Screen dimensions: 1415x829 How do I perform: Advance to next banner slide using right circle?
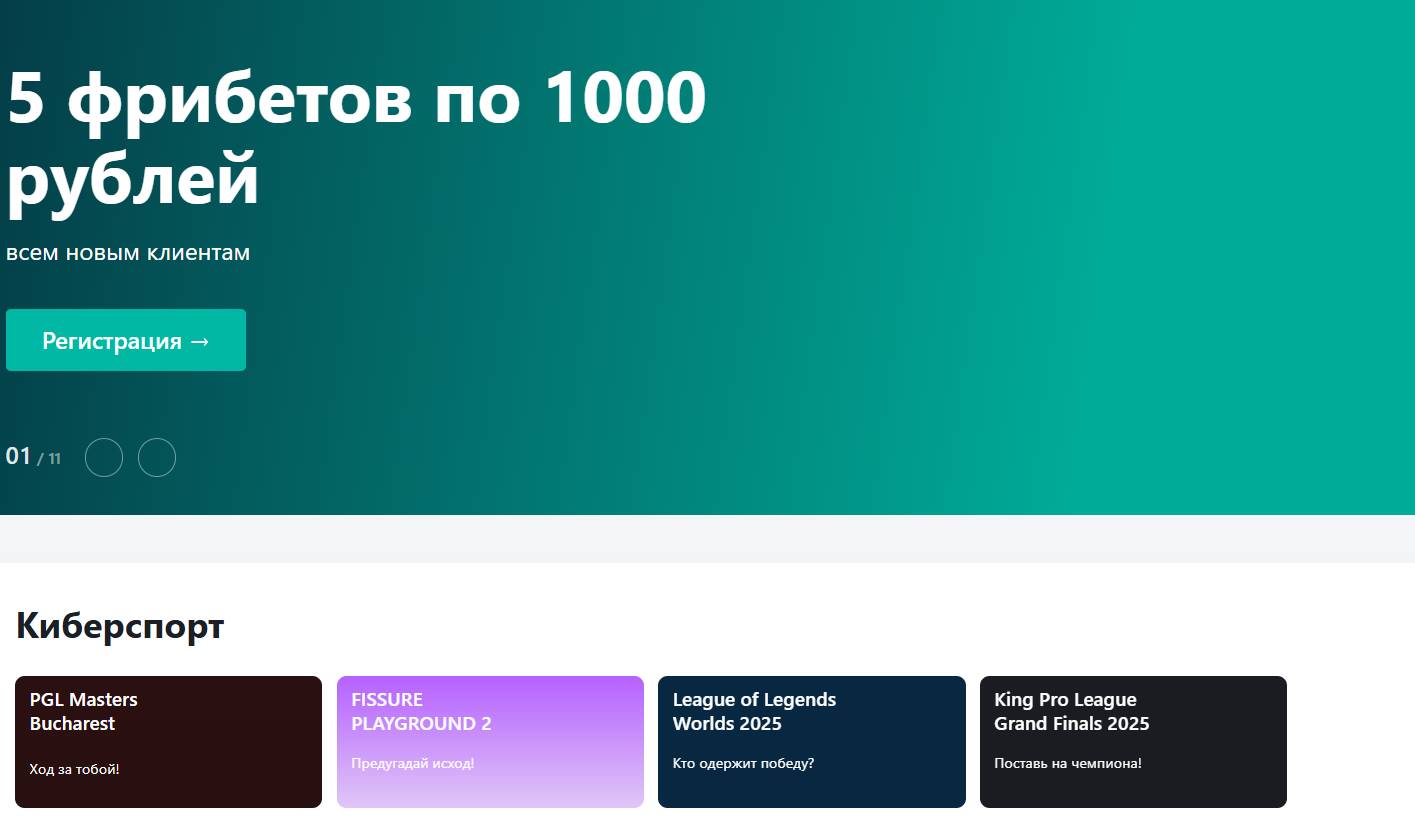click(x=157, y=458)
